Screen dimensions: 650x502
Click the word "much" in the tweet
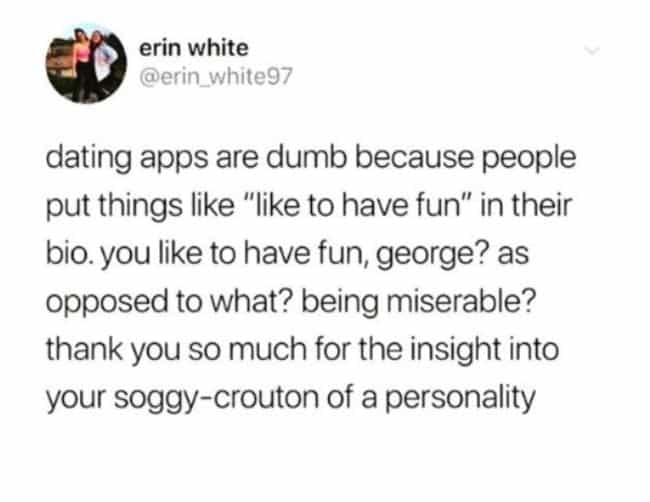(265, 349)
